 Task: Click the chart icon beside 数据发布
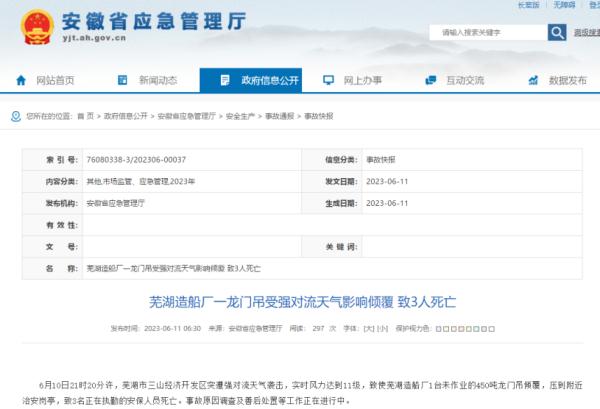click(x=533, y=80)
